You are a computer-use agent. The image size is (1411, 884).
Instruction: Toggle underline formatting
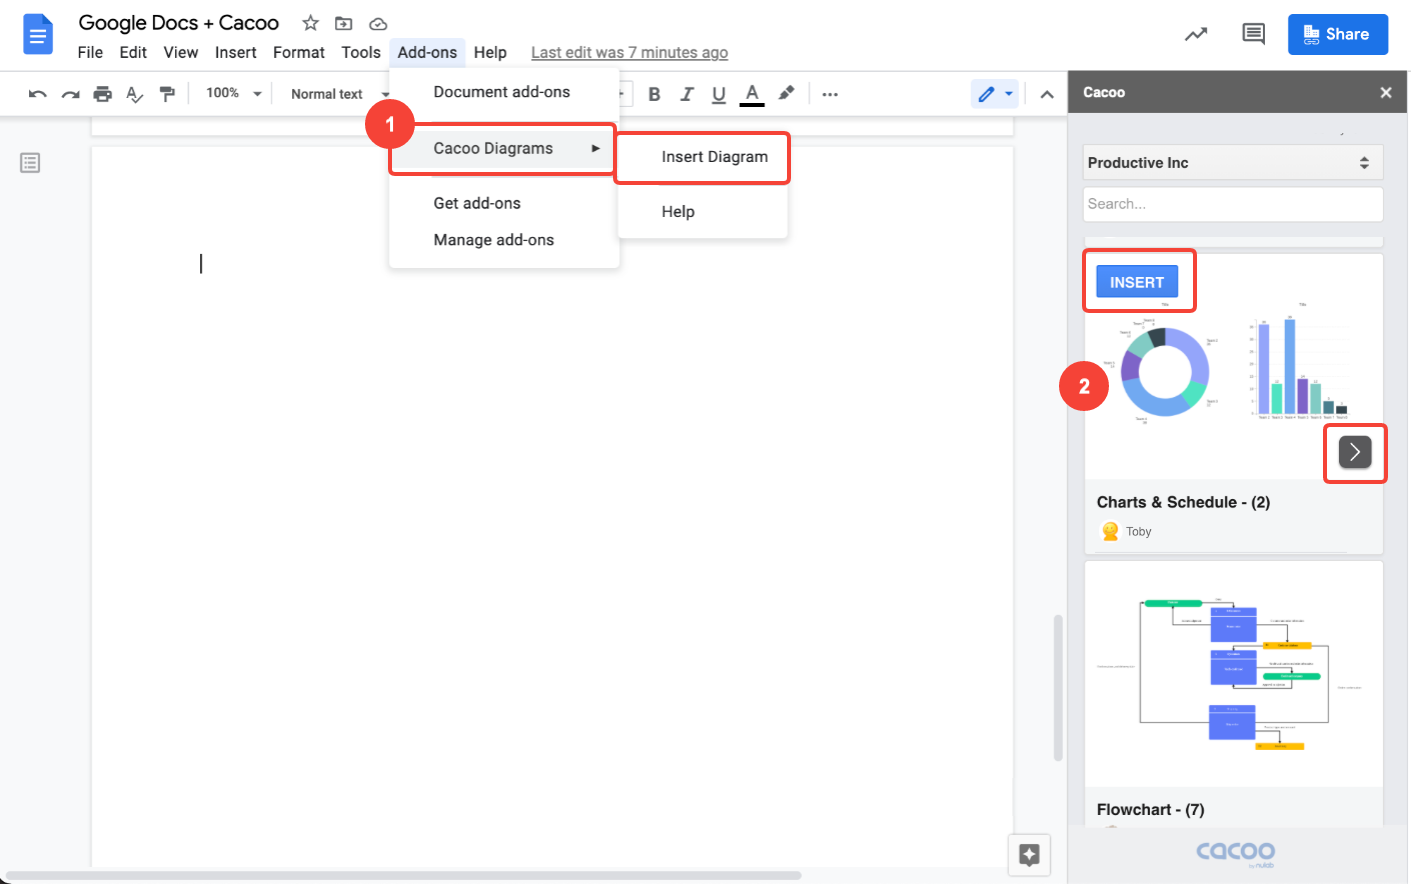[x=718, y=94]
